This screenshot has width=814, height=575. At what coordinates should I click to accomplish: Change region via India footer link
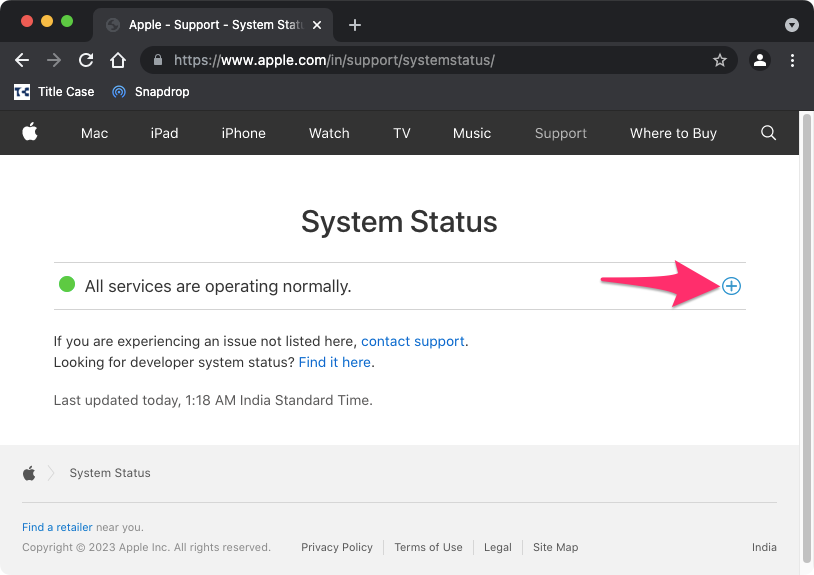point(764,547)
